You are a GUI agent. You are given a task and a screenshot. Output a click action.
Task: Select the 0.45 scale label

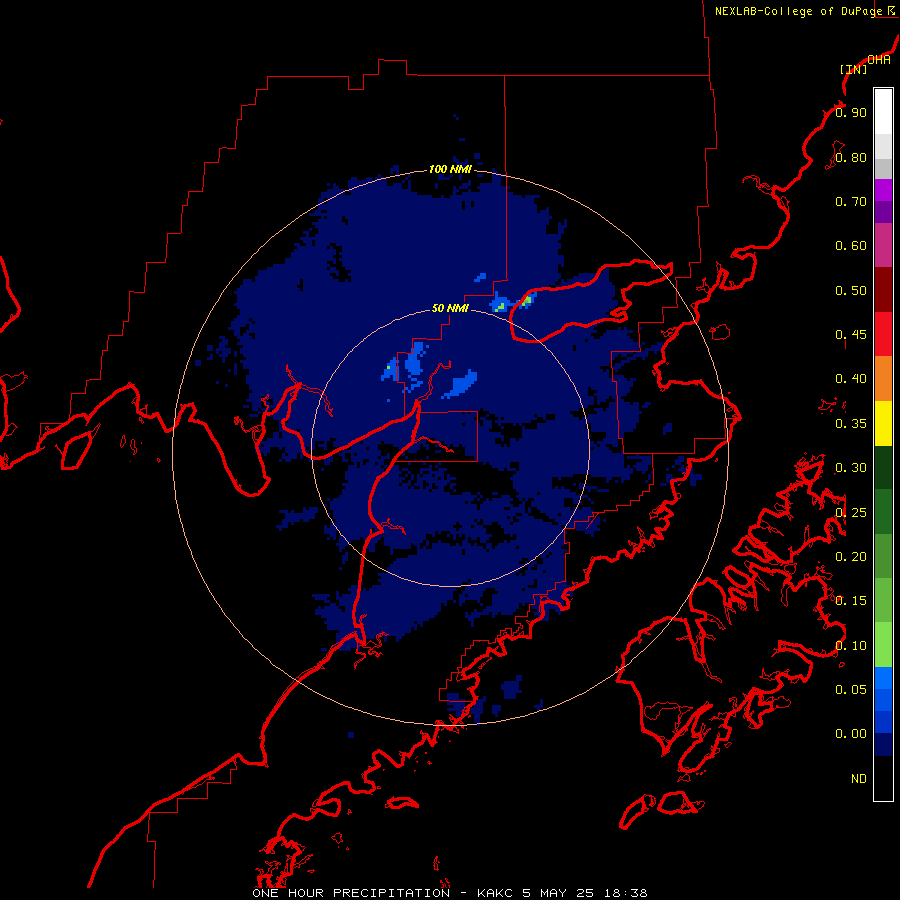851,335
